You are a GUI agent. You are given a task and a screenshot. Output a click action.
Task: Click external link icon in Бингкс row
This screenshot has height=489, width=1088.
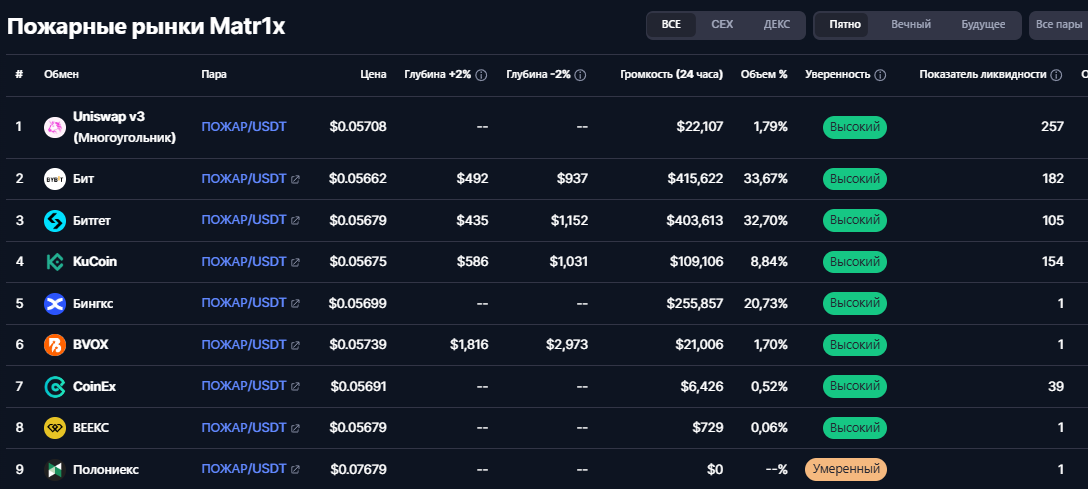[296, 304]
